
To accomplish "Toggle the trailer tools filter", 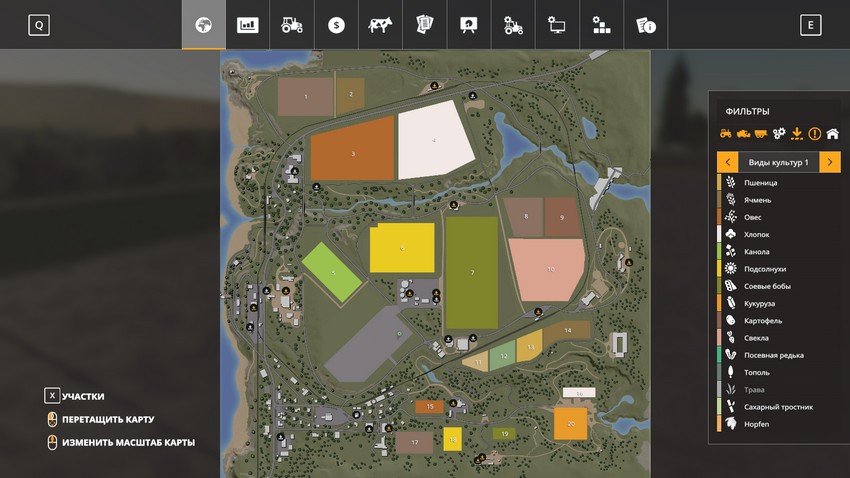I will pyautogui.click(x=761, y=133).
